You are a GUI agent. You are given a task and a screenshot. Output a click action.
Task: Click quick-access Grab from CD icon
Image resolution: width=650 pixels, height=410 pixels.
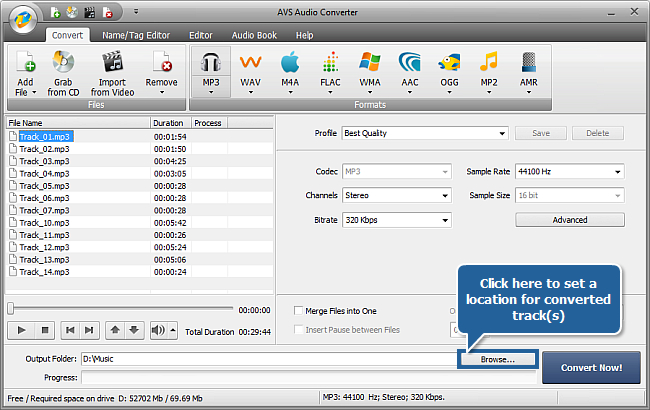[x=72, y=12]
